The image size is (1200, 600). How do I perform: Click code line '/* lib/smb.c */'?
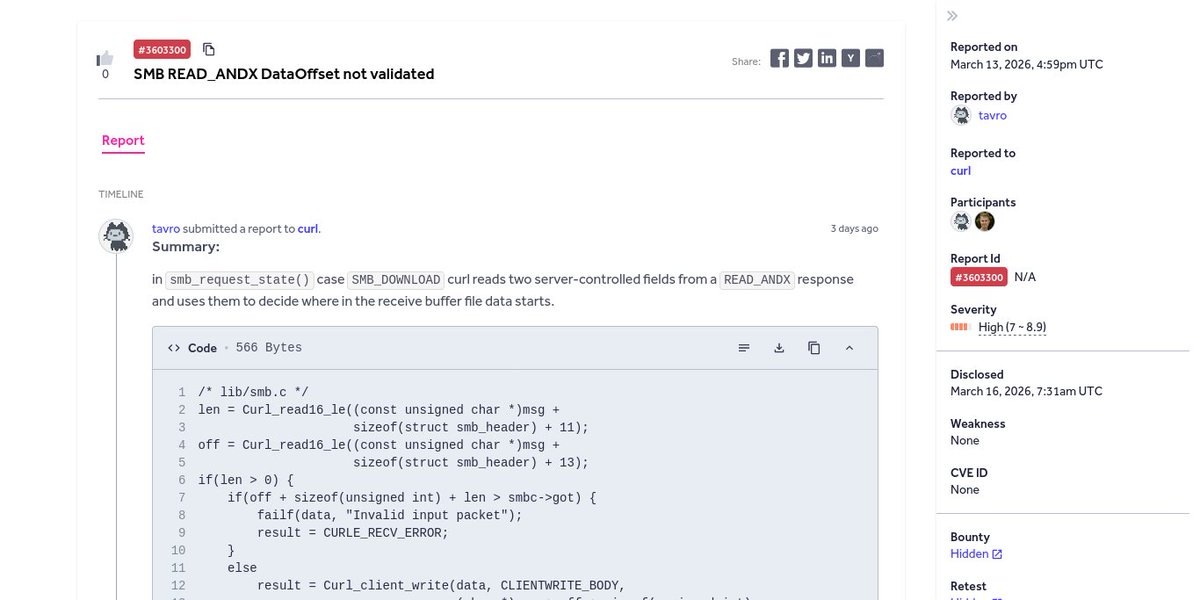pyautogui.click(x=253, y=392)
